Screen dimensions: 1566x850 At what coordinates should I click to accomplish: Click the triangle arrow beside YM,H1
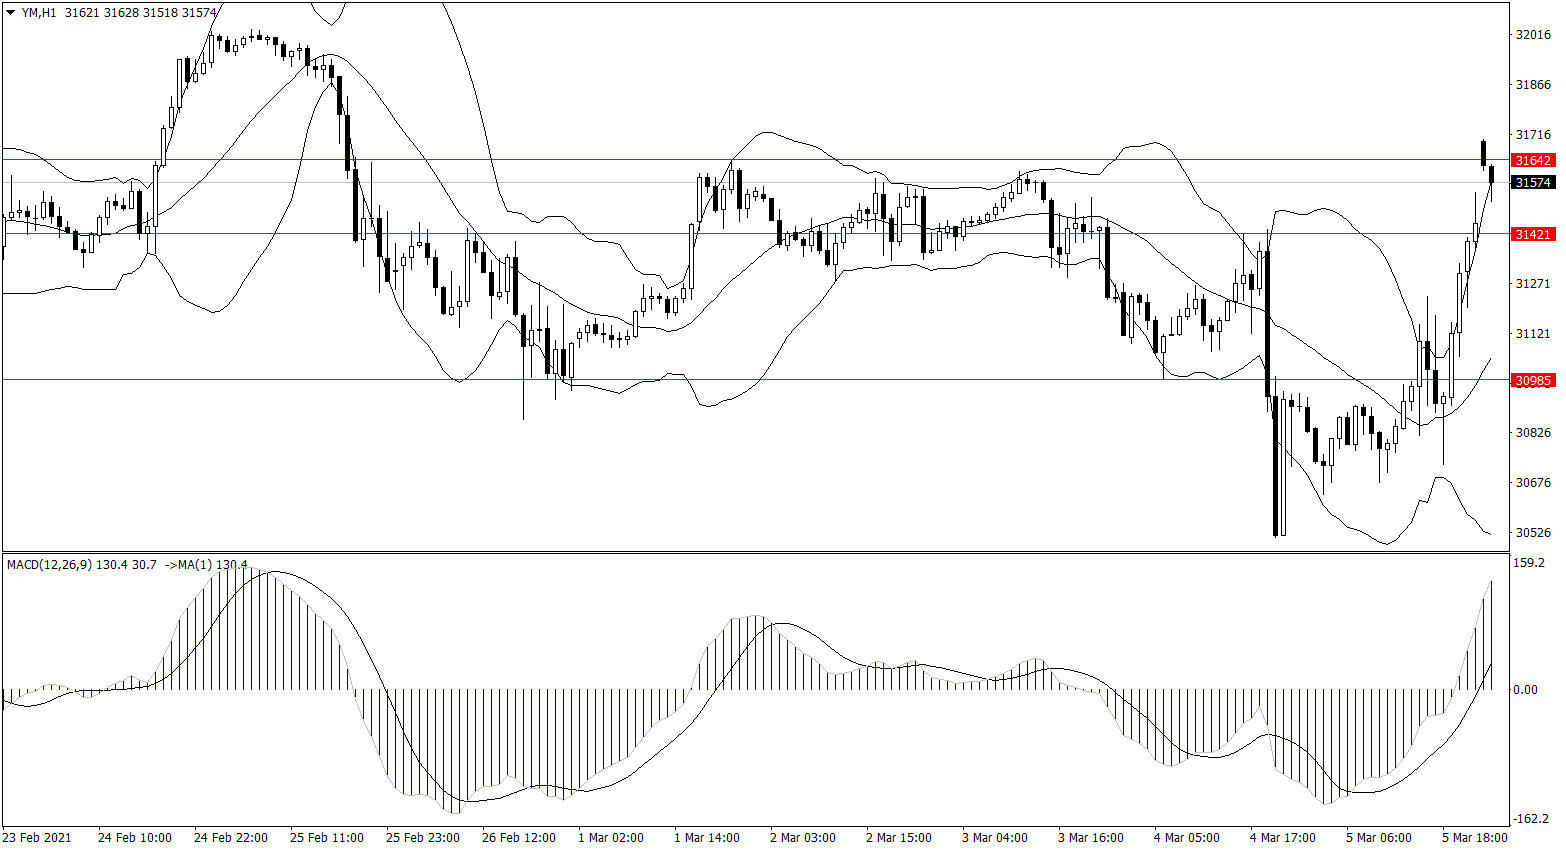click(11, 13)
